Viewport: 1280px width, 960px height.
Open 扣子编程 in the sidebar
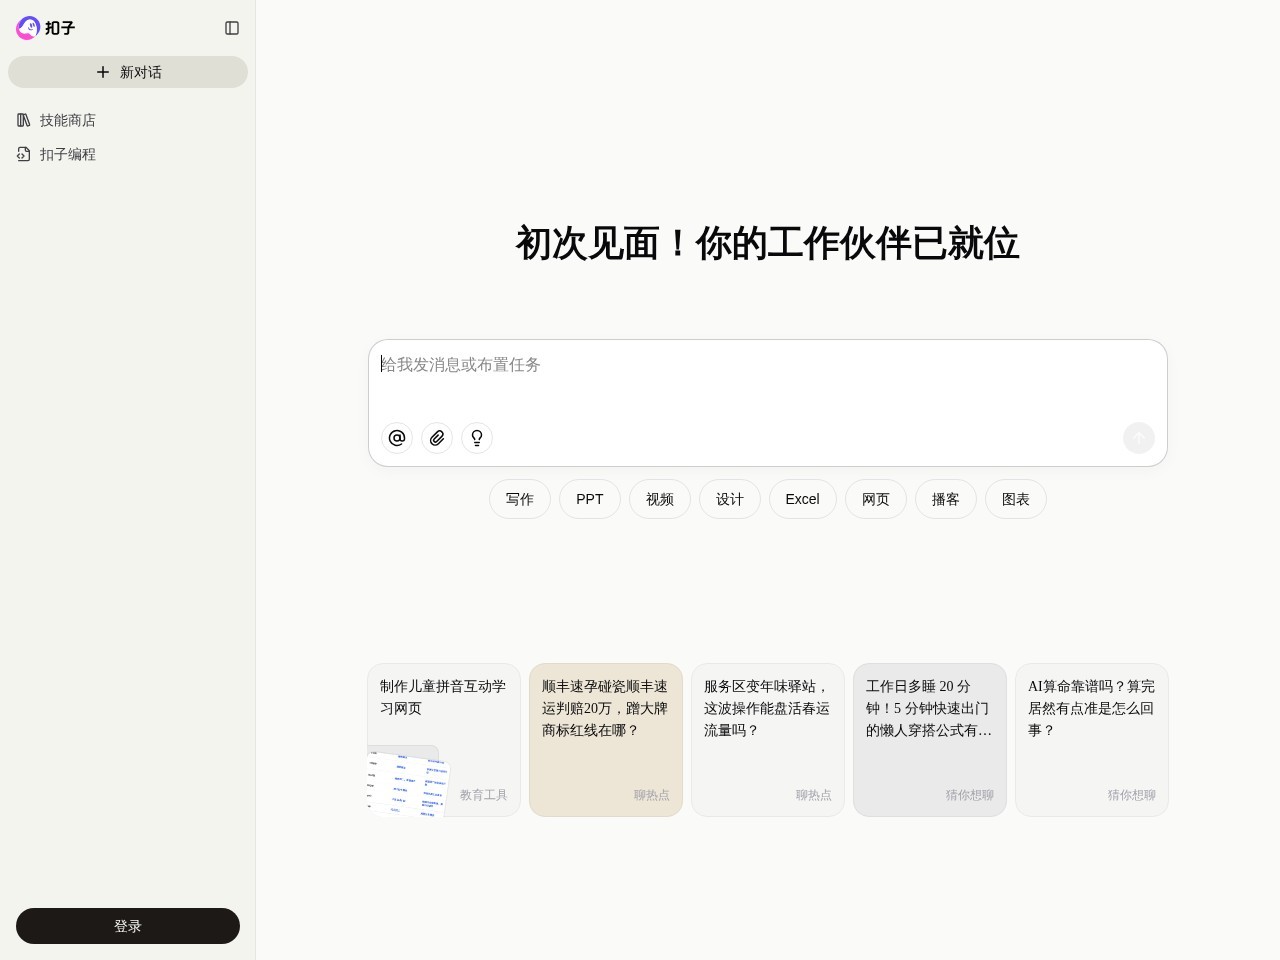click(67, 154)
